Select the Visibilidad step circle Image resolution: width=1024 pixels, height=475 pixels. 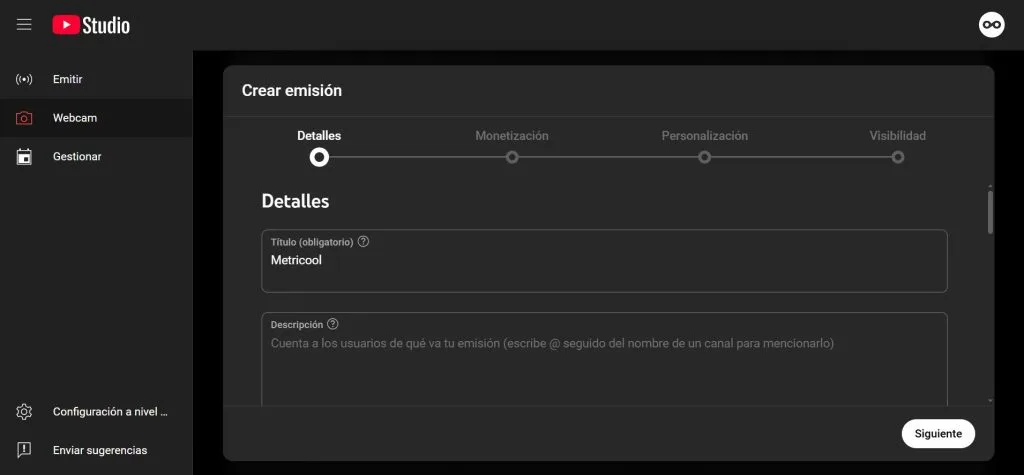[x=898, y=157]
